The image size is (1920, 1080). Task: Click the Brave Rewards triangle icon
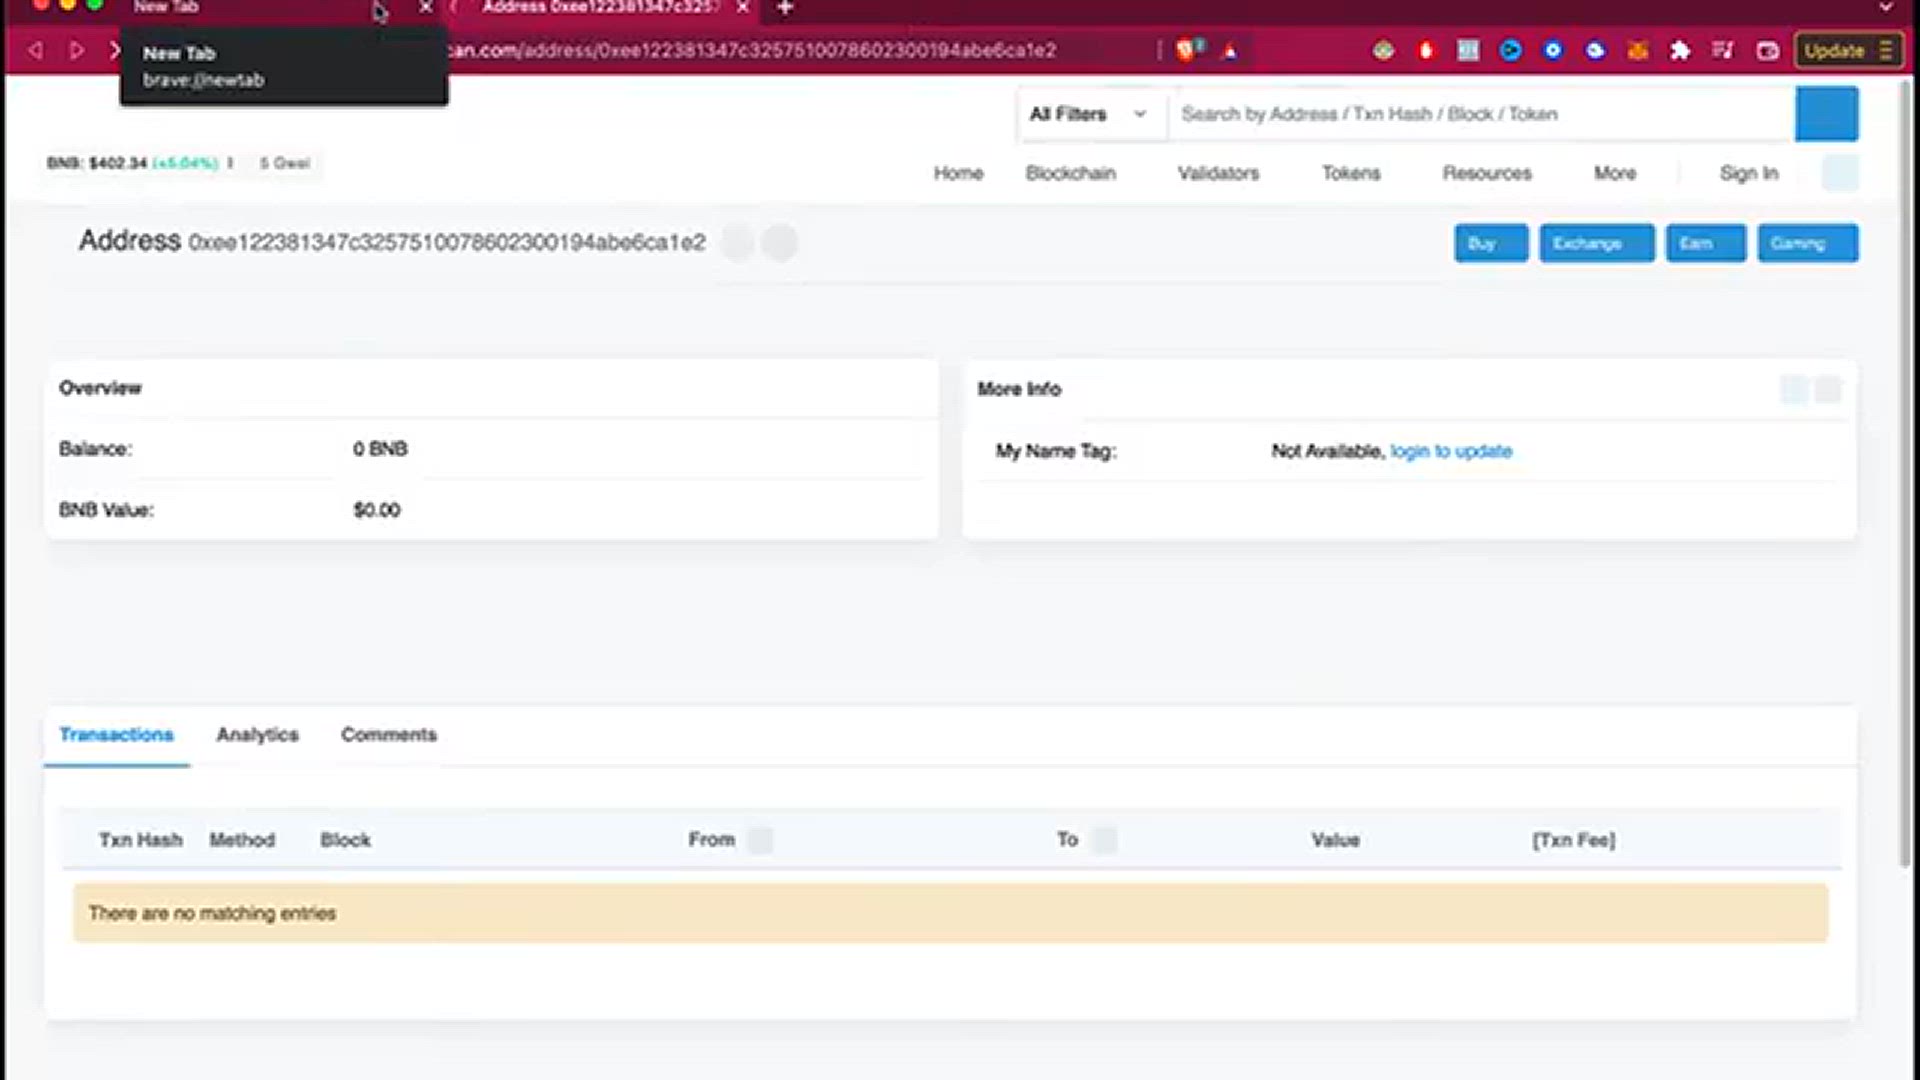pos(1230,51)
